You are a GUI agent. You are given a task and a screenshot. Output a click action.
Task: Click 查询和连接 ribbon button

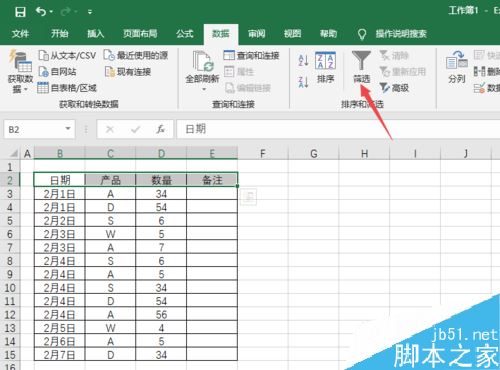tap(252, 55)
